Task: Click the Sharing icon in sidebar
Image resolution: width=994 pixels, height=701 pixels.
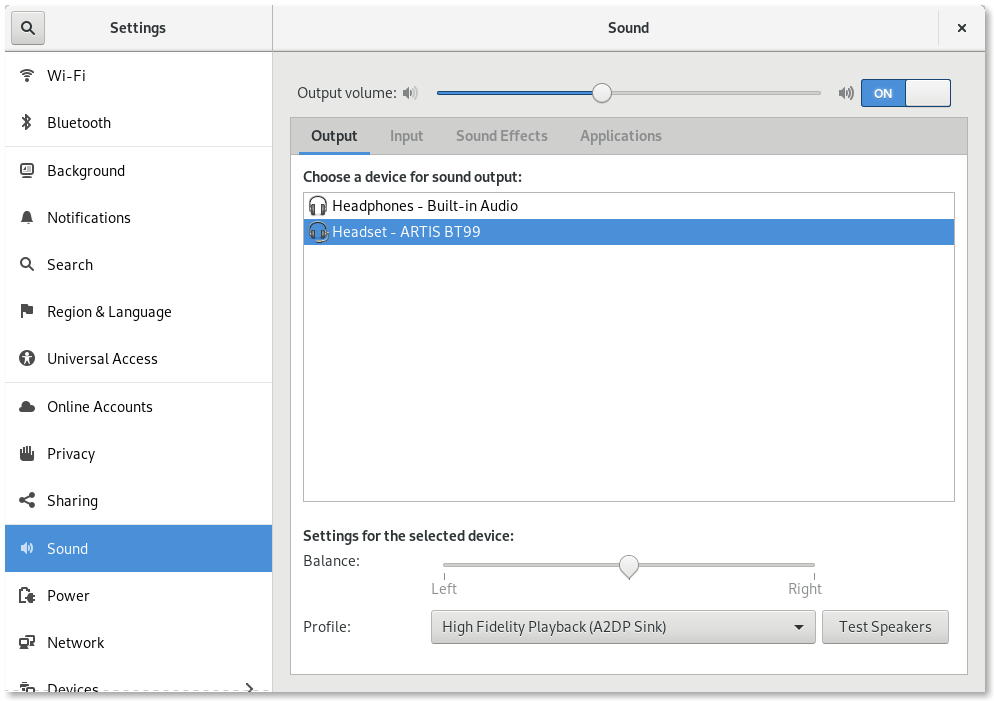Action: (x=27, y=500)
